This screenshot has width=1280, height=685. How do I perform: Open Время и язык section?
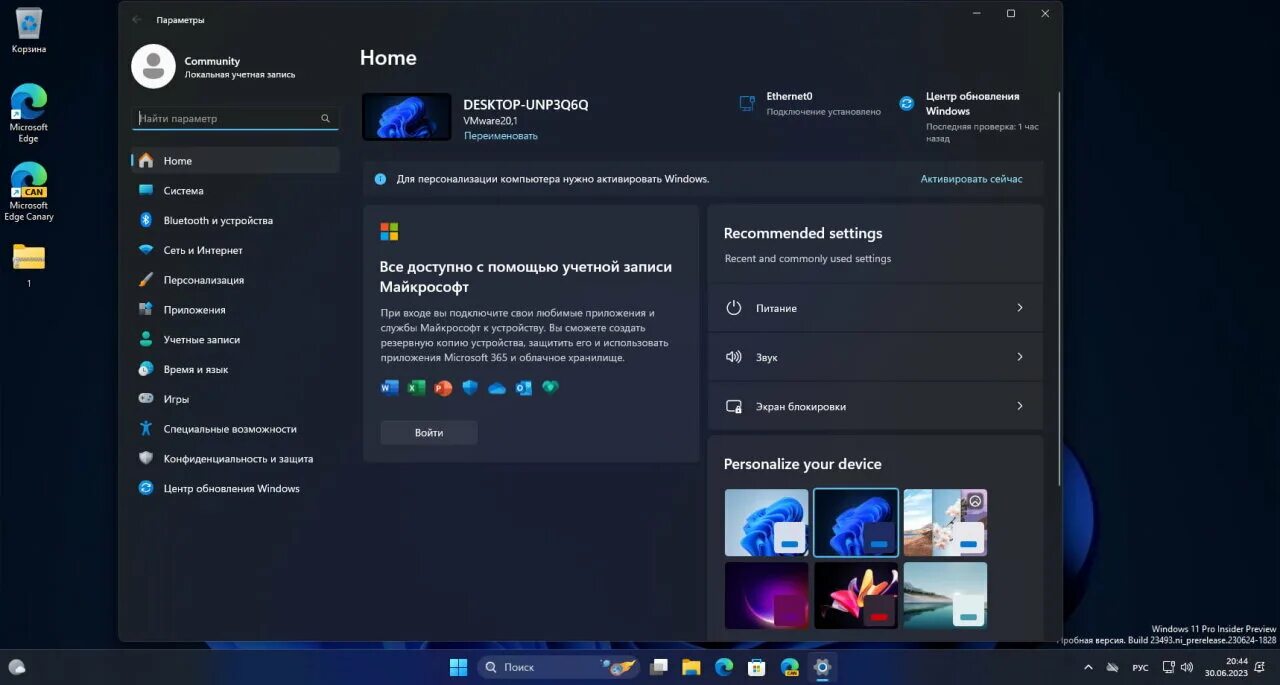coord(236,369)
